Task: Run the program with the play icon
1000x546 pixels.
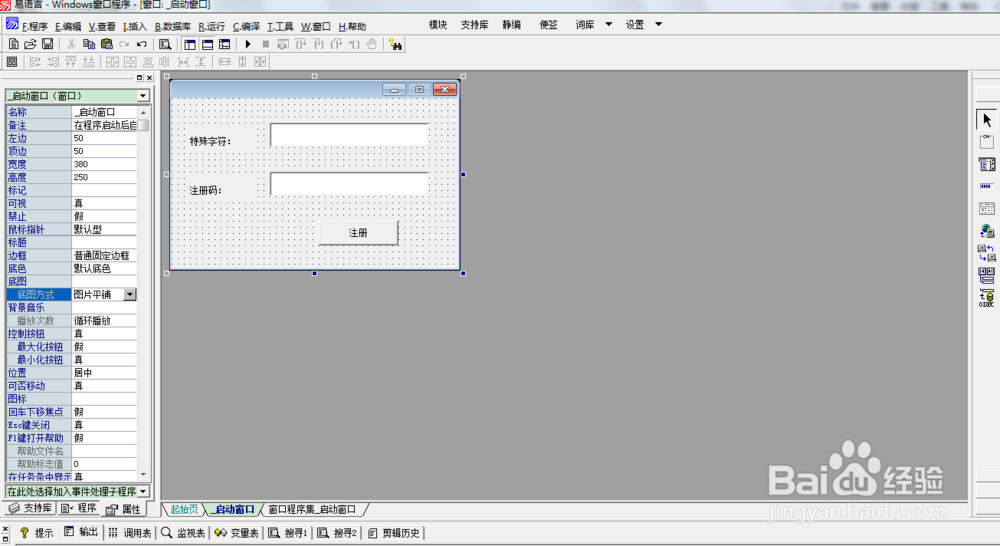Action: pyautogui.click(x=248, y=44)
